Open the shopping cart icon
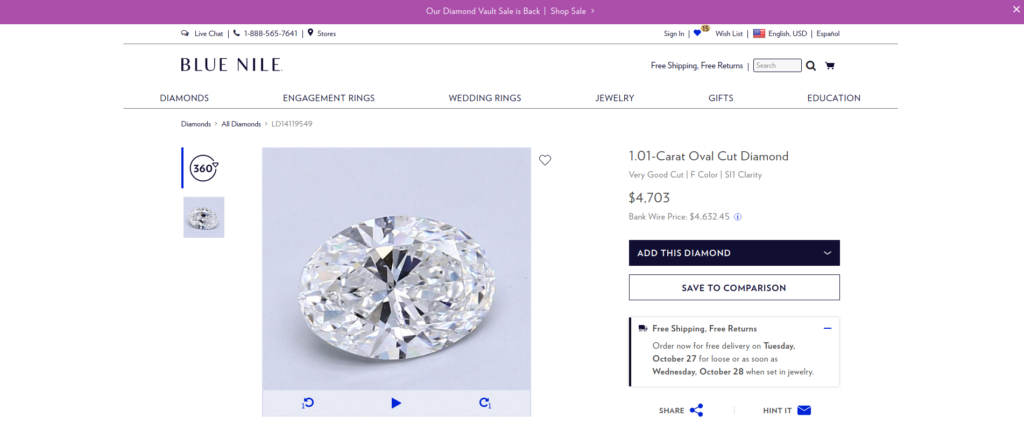 coord(830,66)
